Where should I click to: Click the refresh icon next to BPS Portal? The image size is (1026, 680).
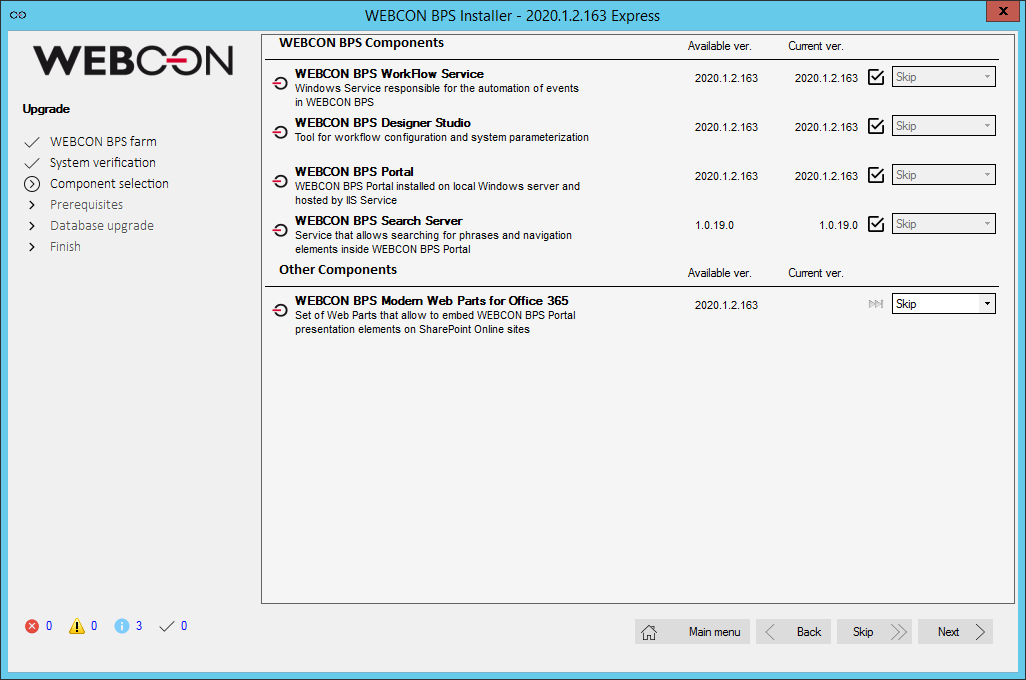280,181
